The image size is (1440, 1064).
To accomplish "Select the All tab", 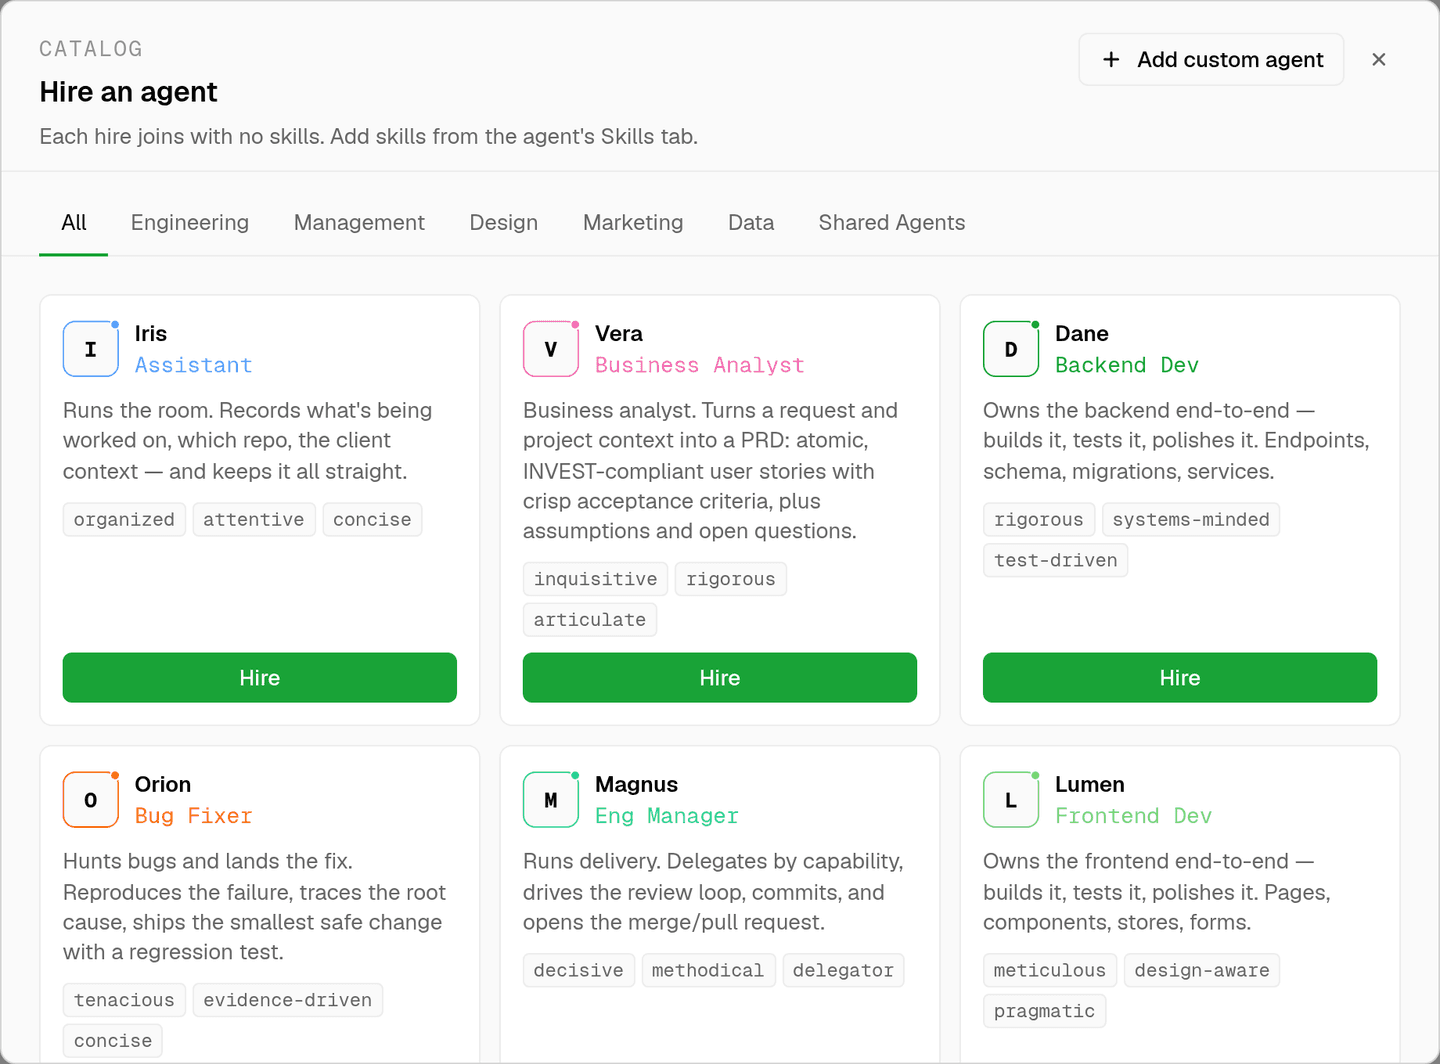I will [74, 223].
